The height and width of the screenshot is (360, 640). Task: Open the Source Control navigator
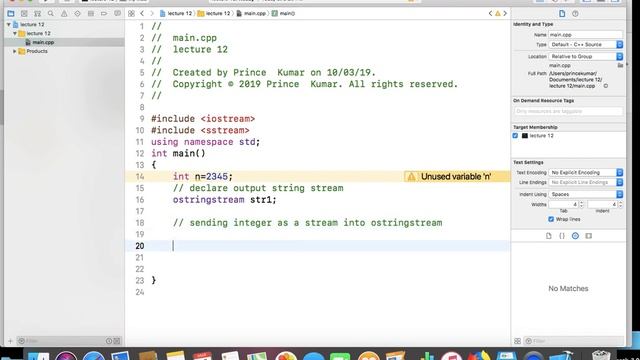tap(24, 13)
